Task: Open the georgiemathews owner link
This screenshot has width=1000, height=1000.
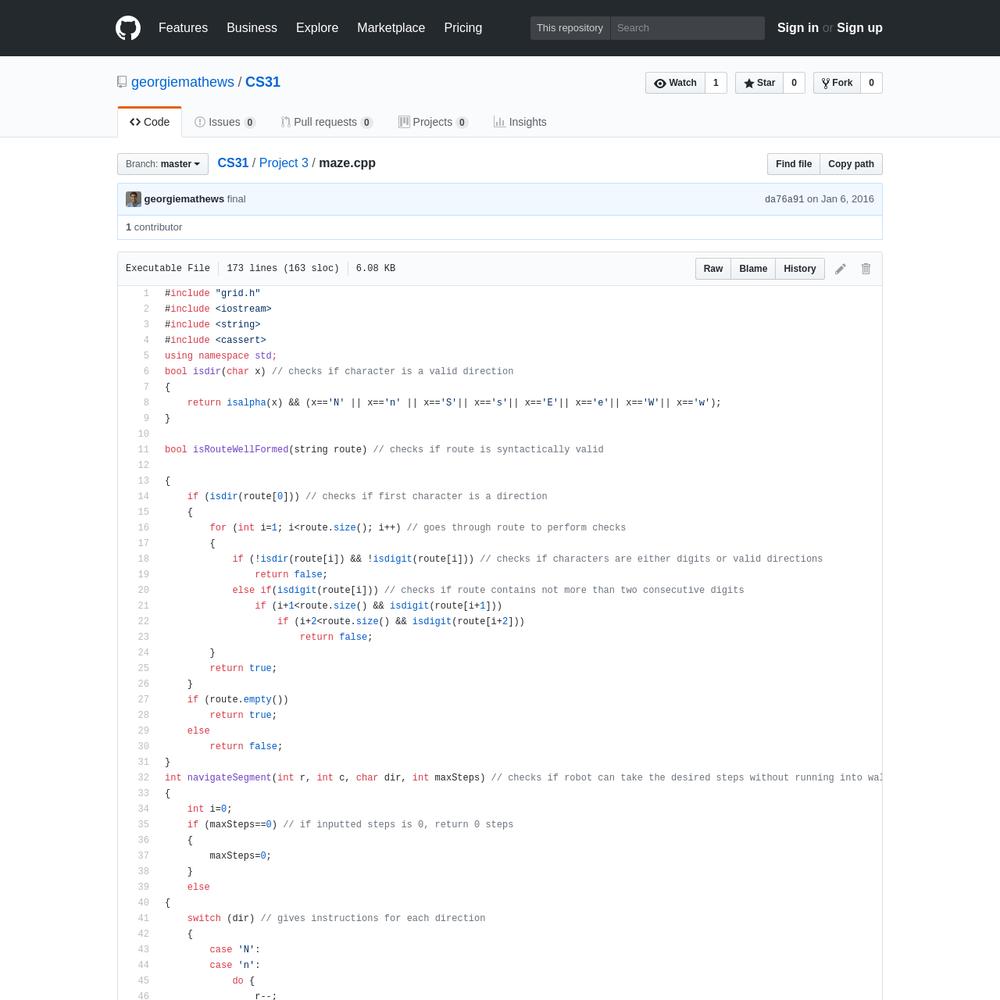Action: (x=182, y=82)
